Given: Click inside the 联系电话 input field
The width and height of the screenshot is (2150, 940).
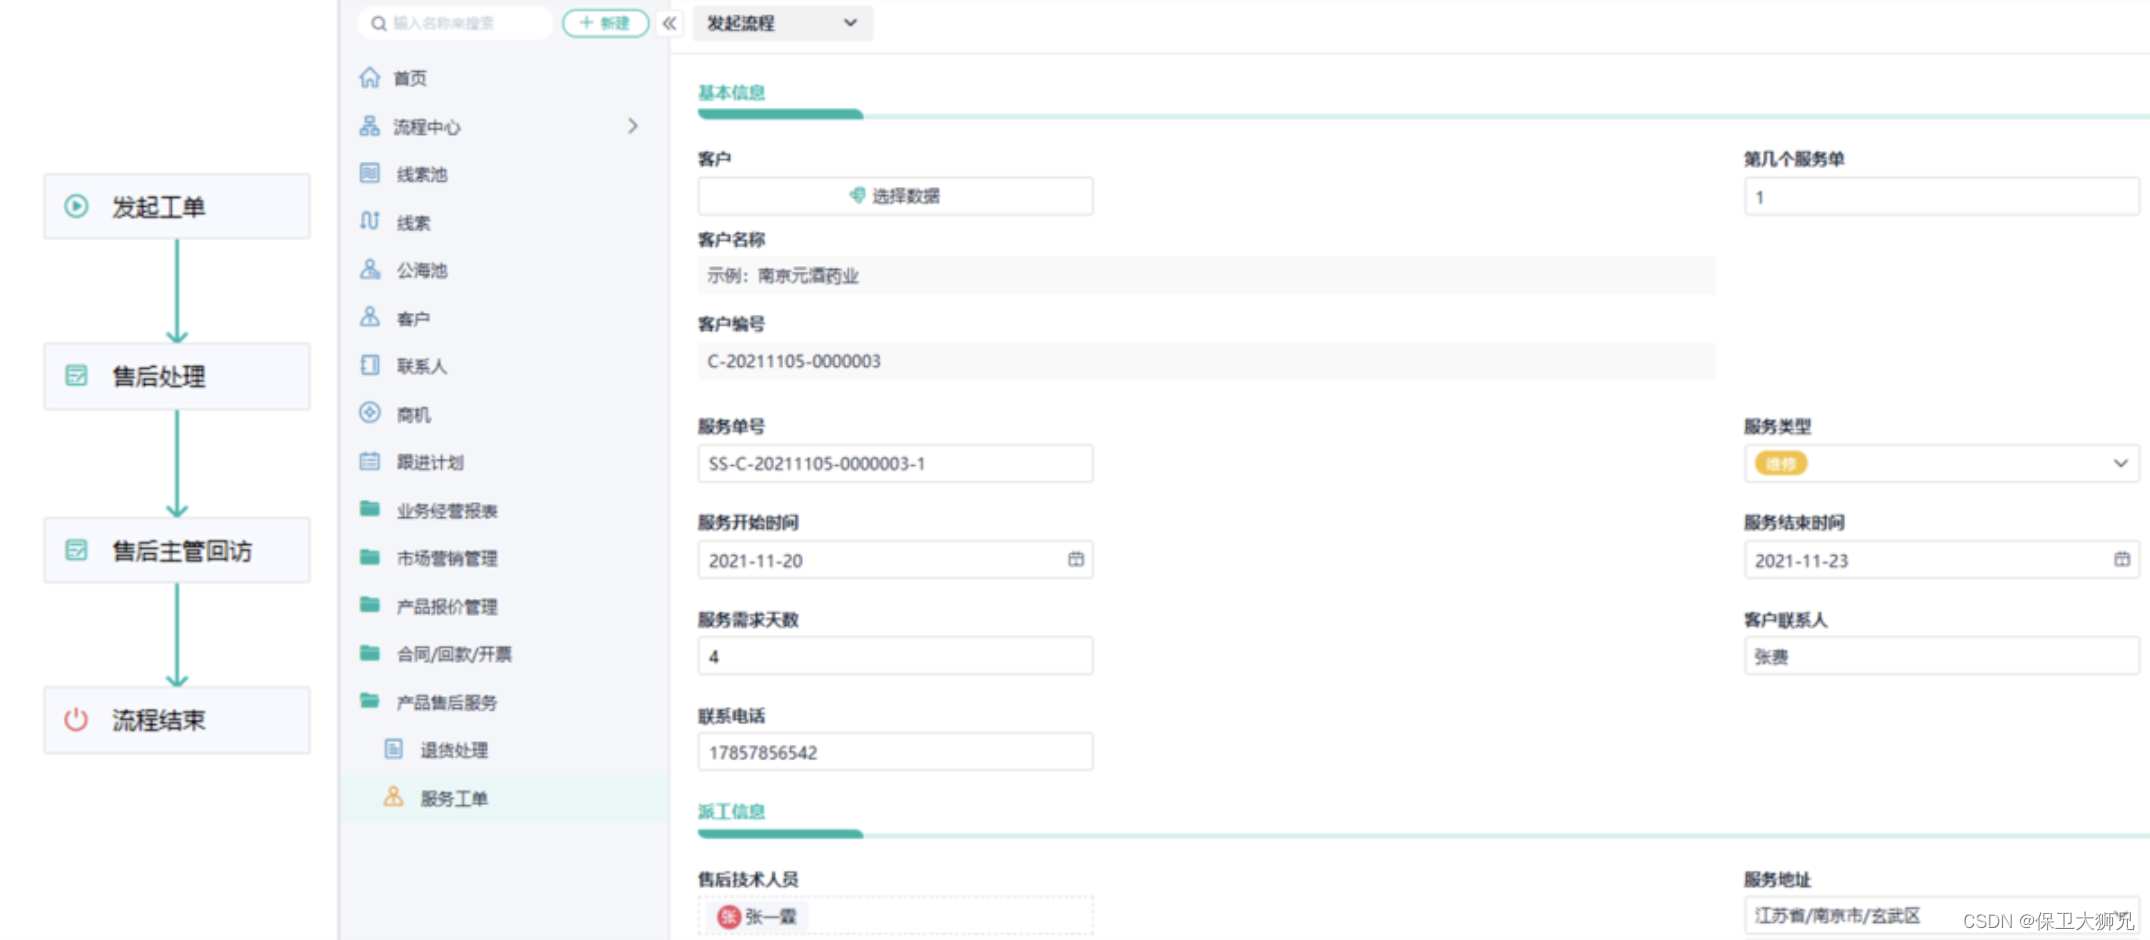Looking at the screenshot, I should (x=895, y=752).
